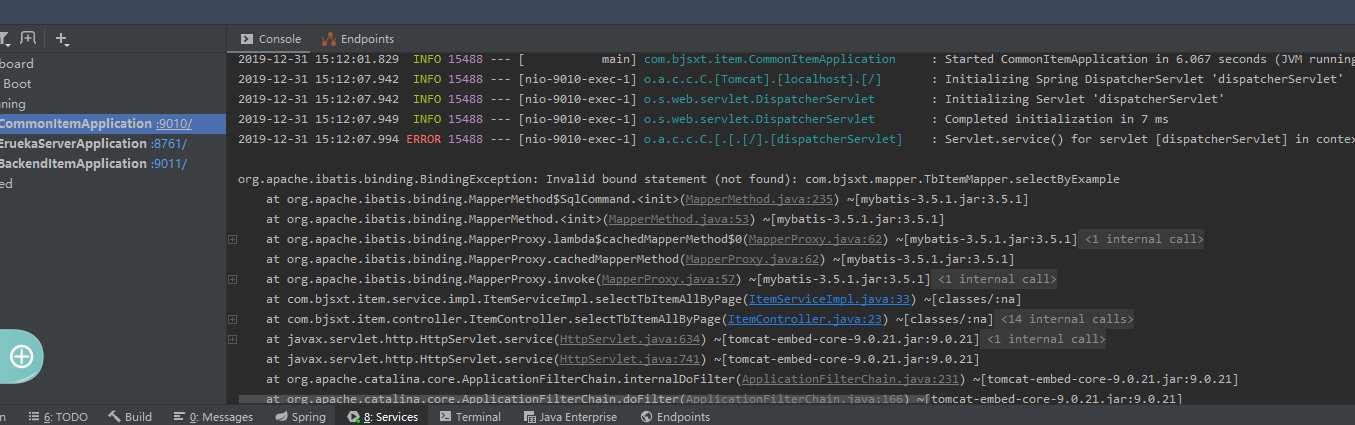Click the Add Service plus button
The width and height of the screenshot is (1355, 425).
[x=62, y=39]
